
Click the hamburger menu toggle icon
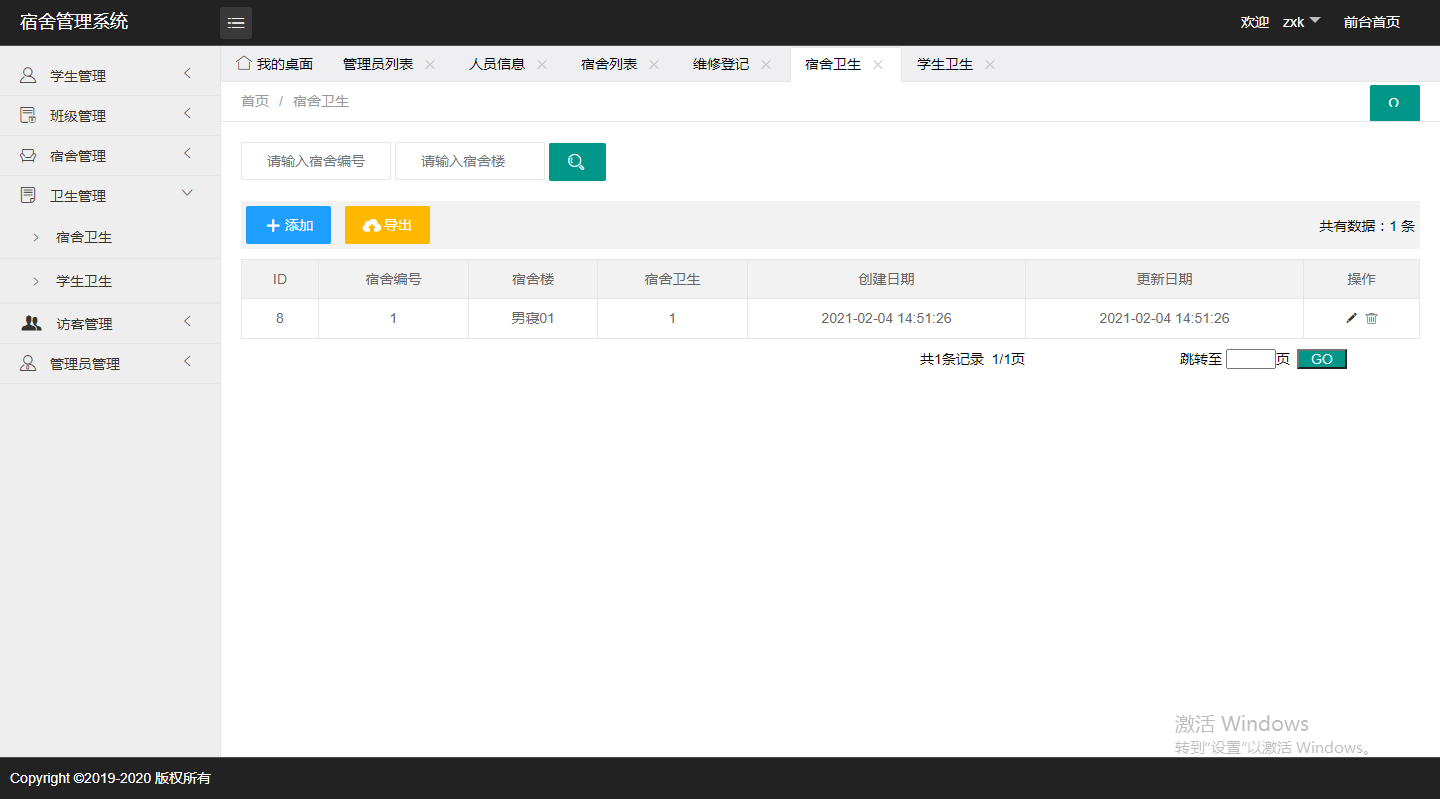pos(236,23)
